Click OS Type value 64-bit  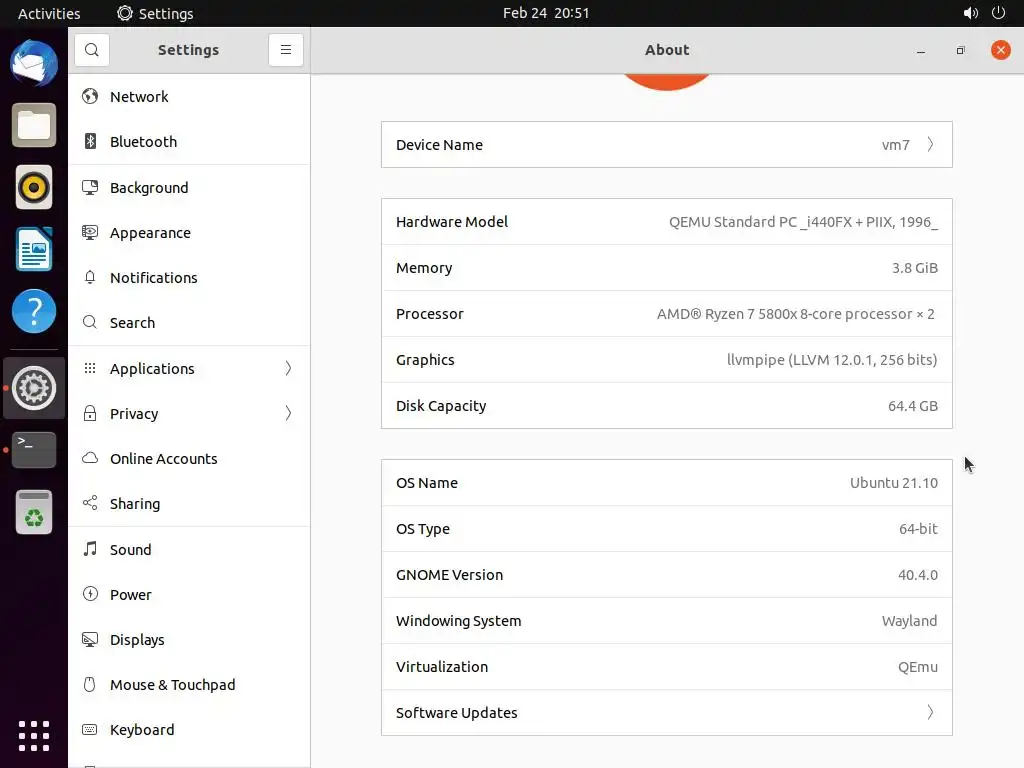(918, 529)
